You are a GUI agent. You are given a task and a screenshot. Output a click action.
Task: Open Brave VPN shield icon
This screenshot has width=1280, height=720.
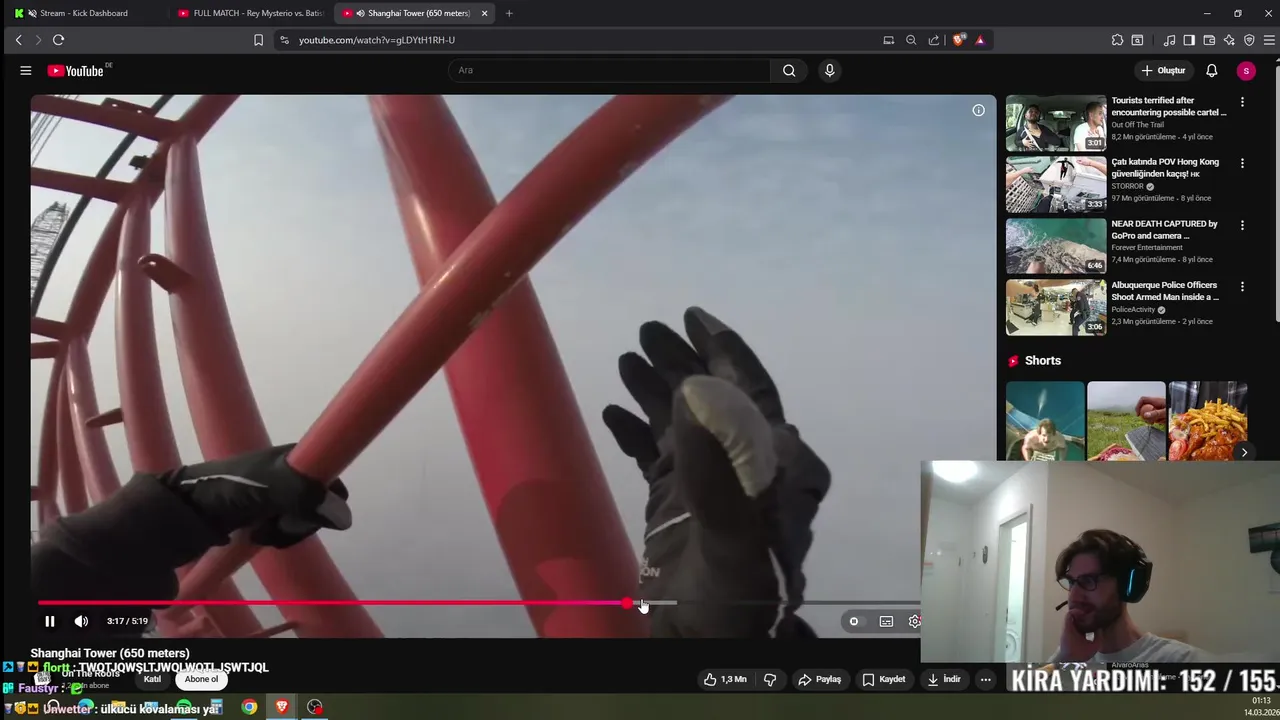[x=1249, y=40]
